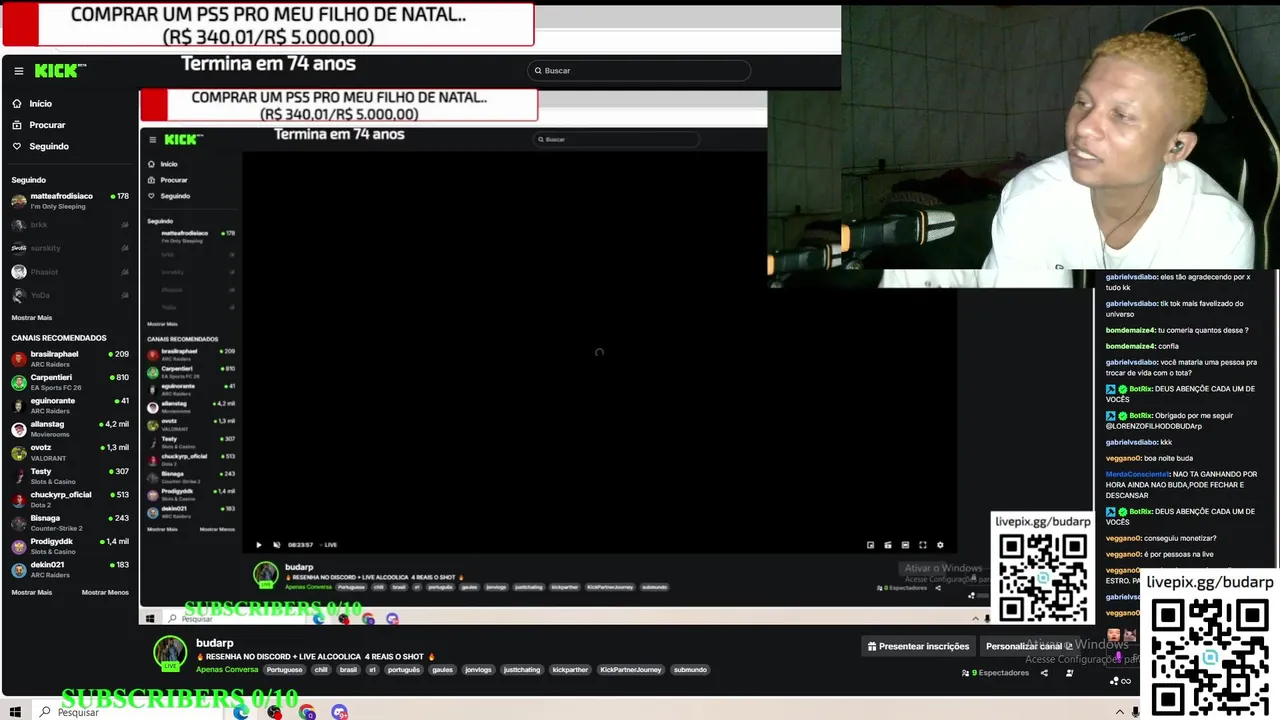Open the player settings gear
Screen dimensions: 1280x720
tap(940, 545)
